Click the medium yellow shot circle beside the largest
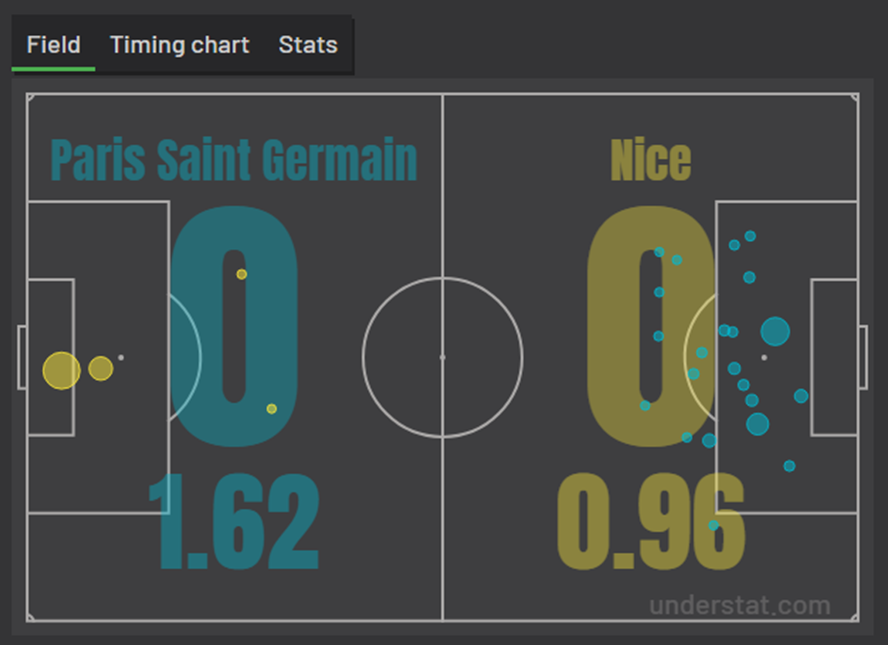Image resolution: width=888 pixels, height=645 pixels. pyautogui.click(x=101, y=369)
